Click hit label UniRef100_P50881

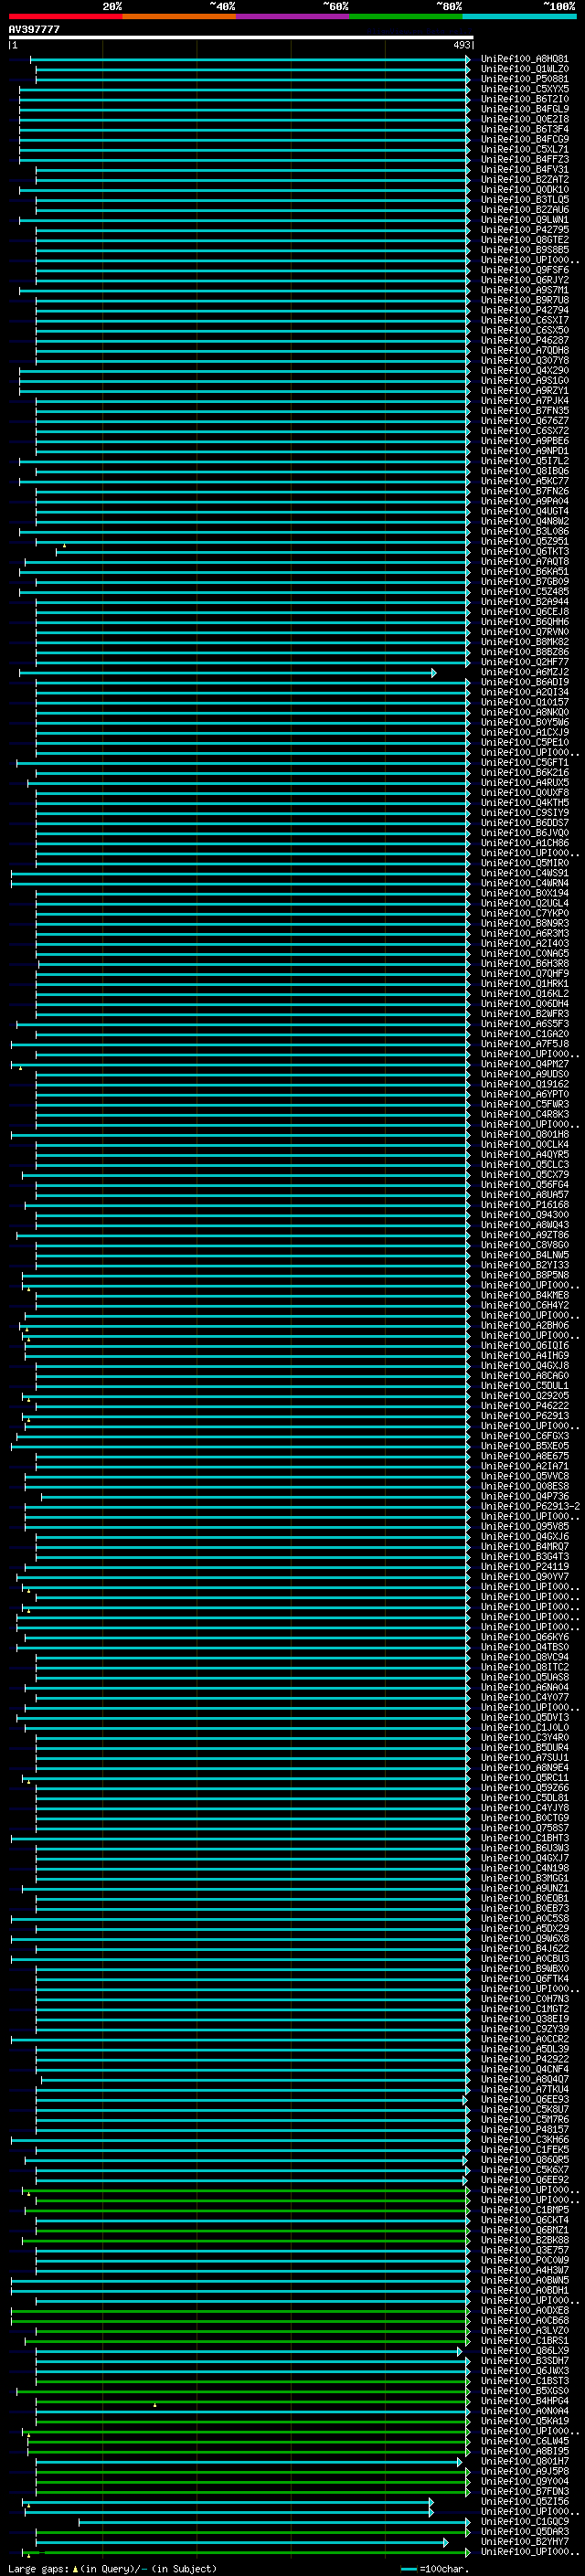click(525, 79)
